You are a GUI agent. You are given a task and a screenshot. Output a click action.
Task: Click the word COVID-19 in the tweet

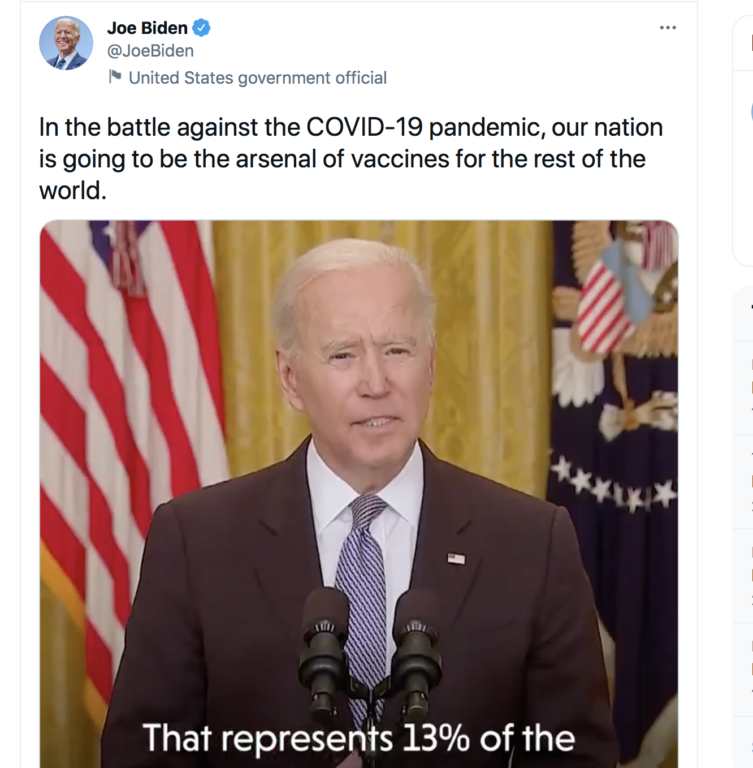(x=388, y=128)
